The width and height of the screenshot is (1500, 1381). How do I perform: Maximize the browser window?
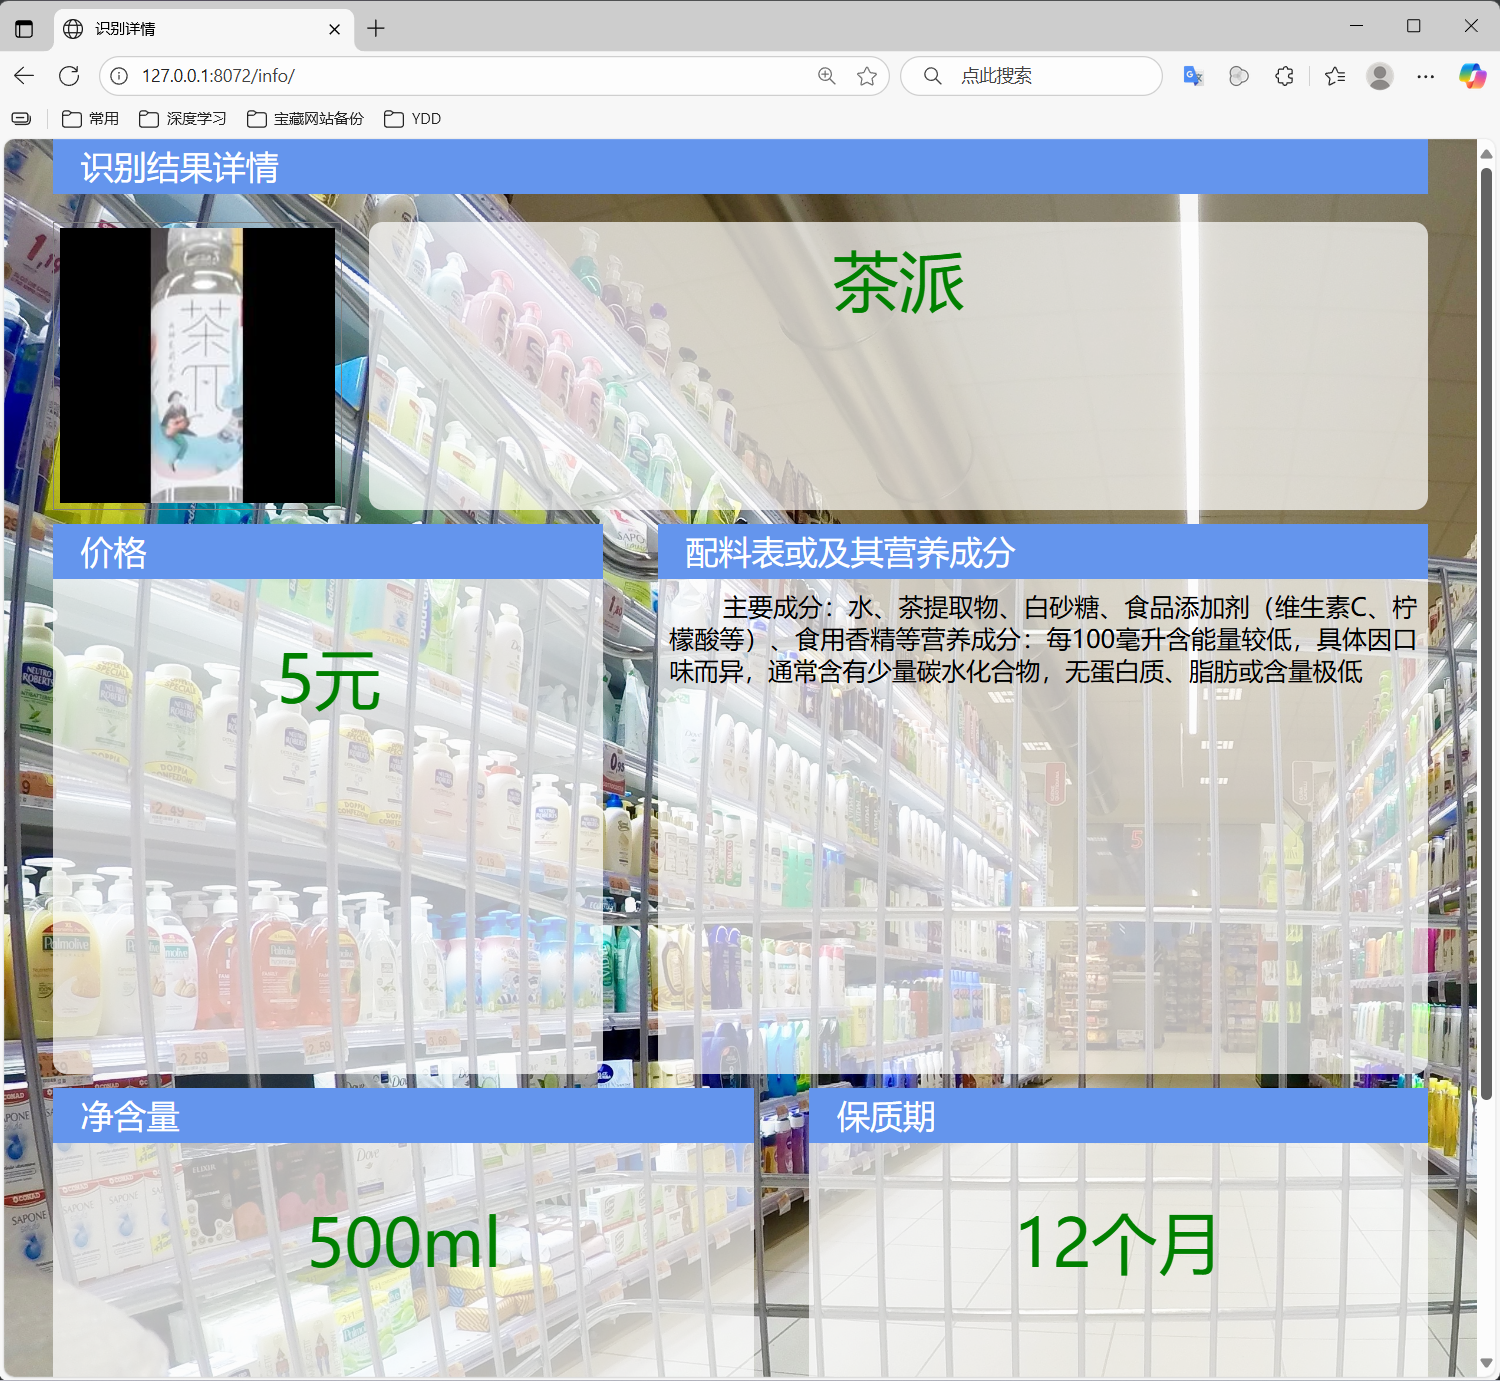pos(1413,26)
